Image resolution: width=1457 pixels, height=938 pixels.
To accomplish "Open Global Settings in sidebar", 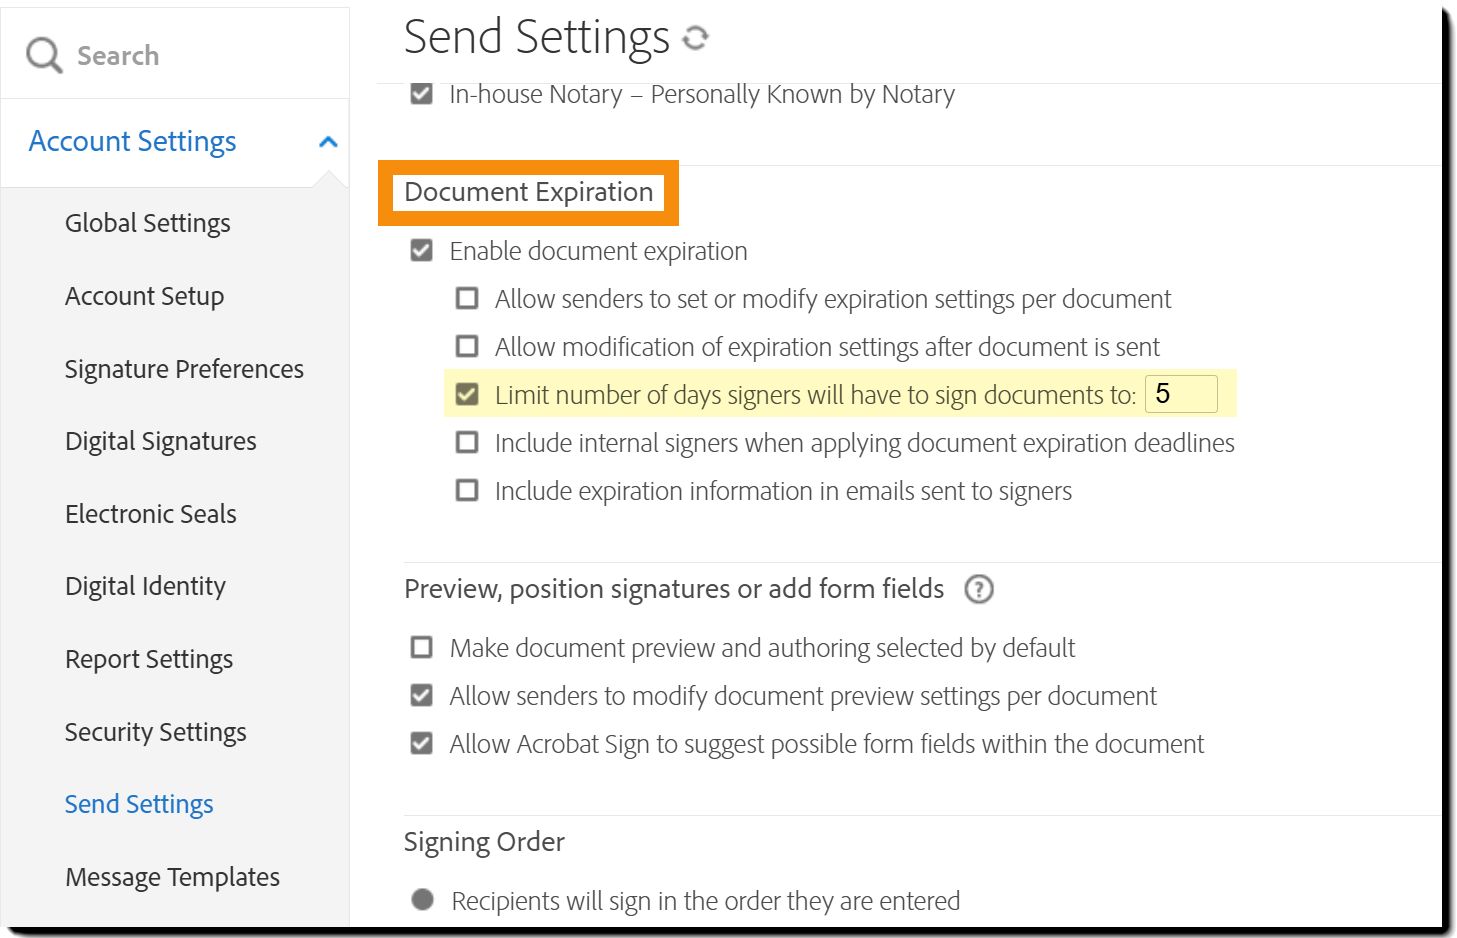I will pos(147,223).
